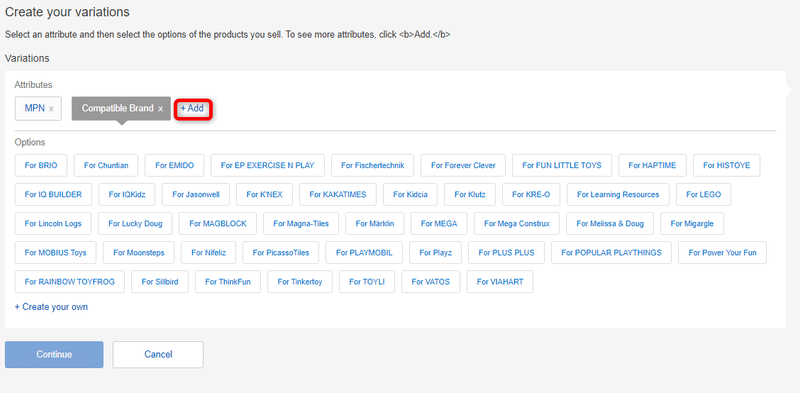This screenshot has width=800, height=393.
Task: Tap the For ThinkFun option
Action: tap(228, 282)
